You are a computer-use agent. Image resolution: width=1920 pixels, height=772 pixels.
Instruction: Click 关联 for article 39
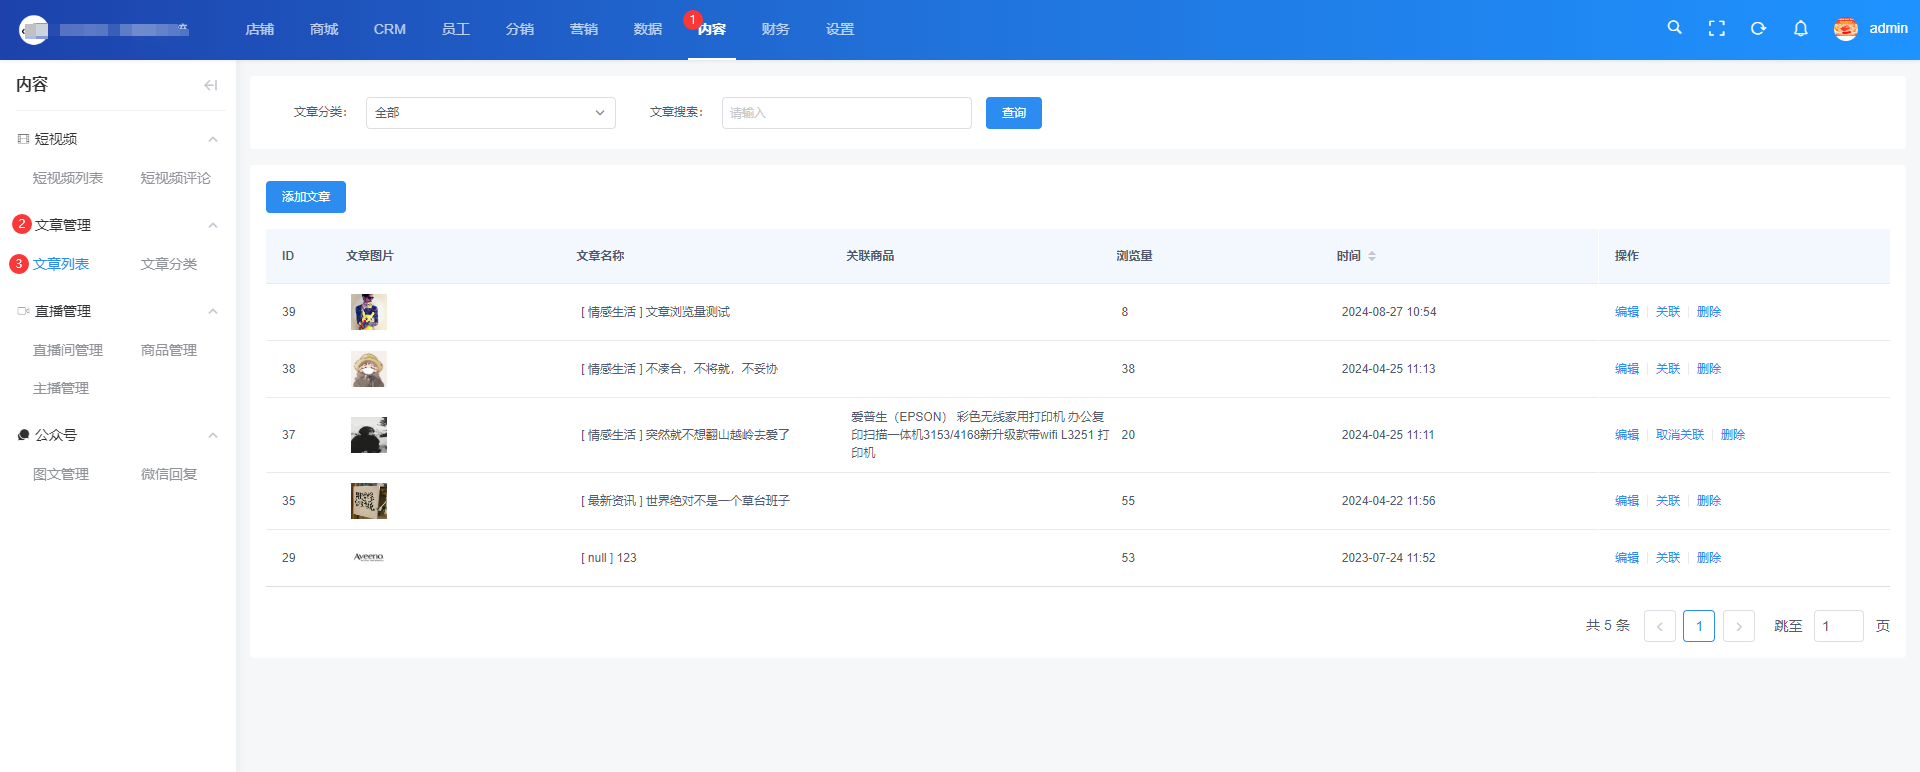[x=1668, y=312]
